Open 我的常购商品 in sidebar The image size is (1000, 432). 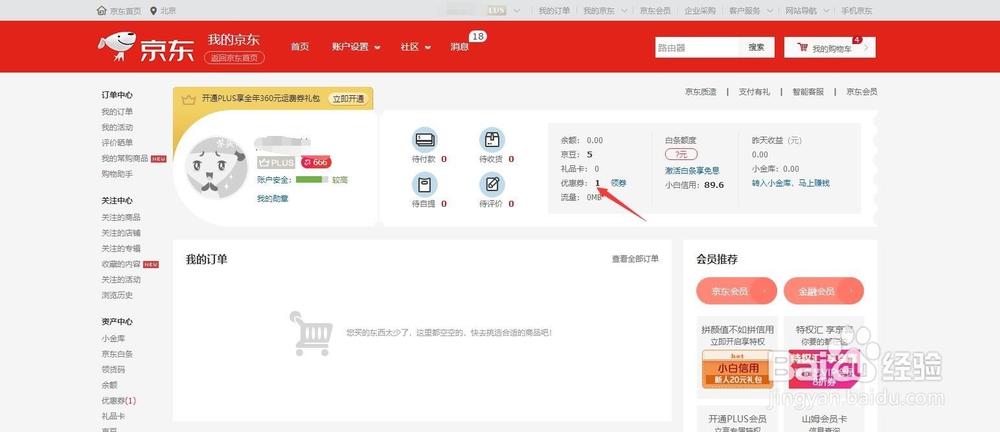tap(125, 158)
